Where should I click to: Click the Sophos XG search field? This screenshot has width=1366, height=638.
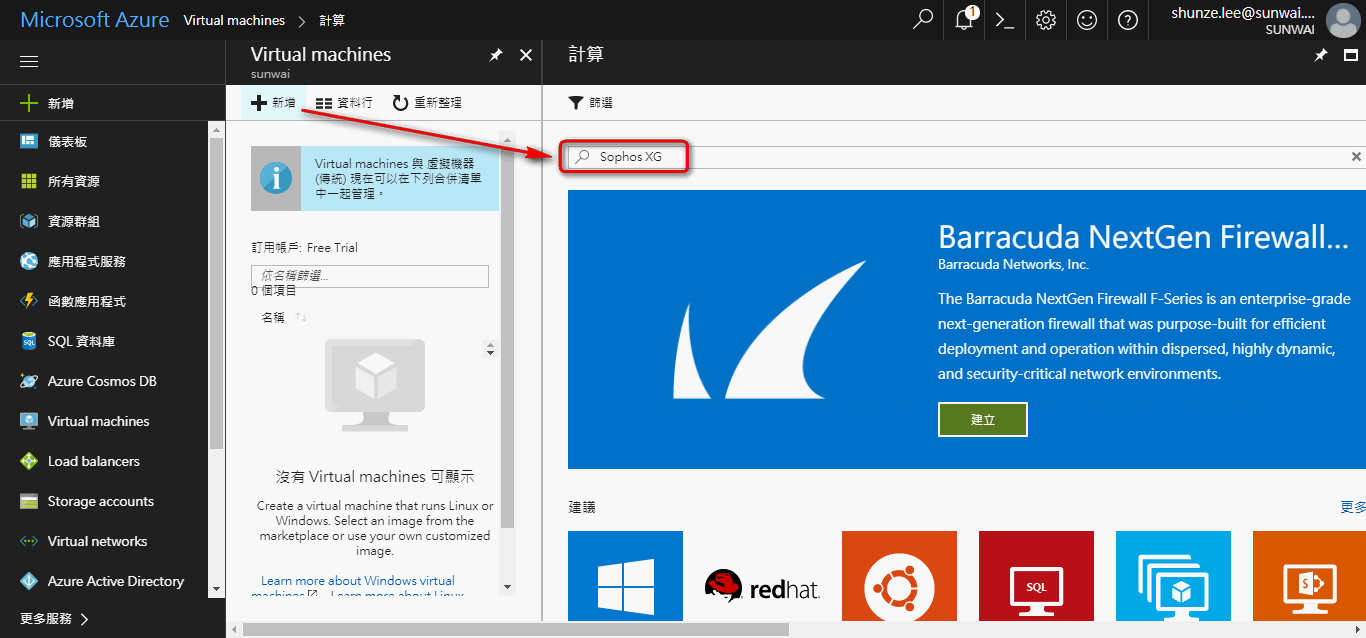(x=966, y=157)
